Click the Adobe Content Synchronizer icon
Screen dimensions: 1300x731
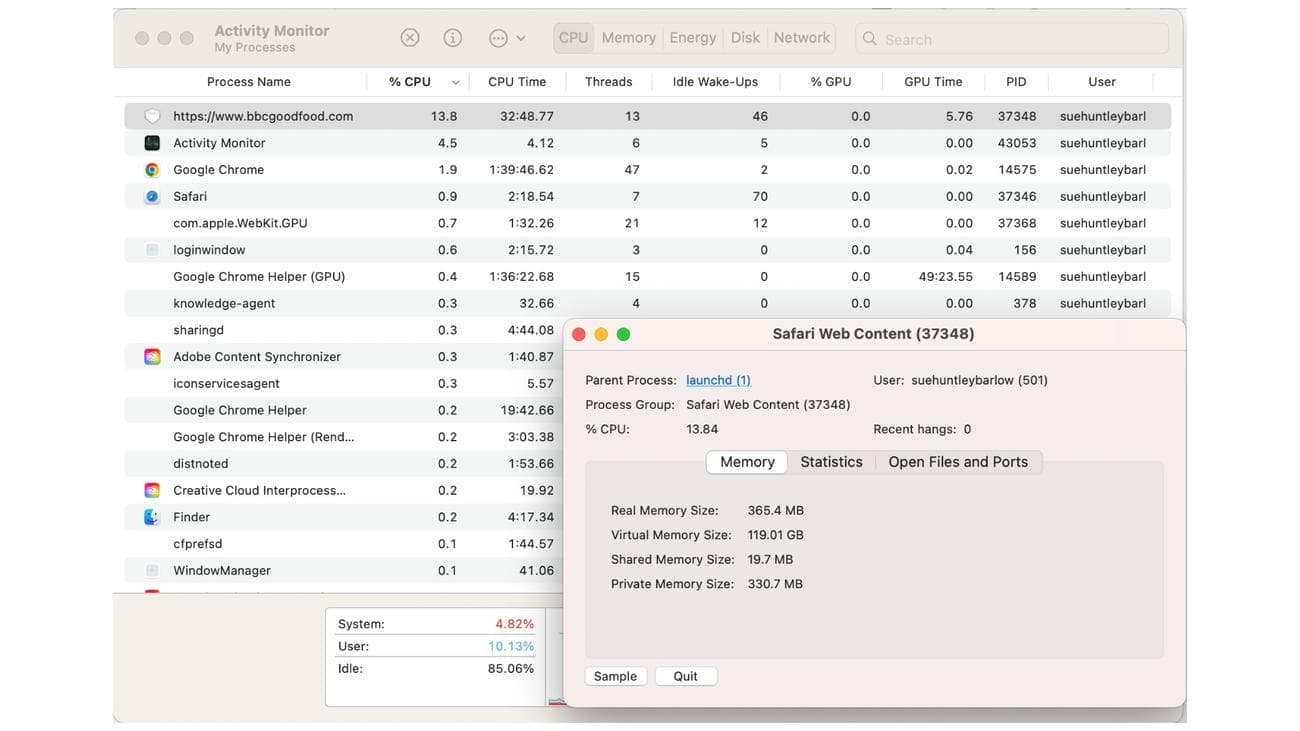[x=152, y=357]
